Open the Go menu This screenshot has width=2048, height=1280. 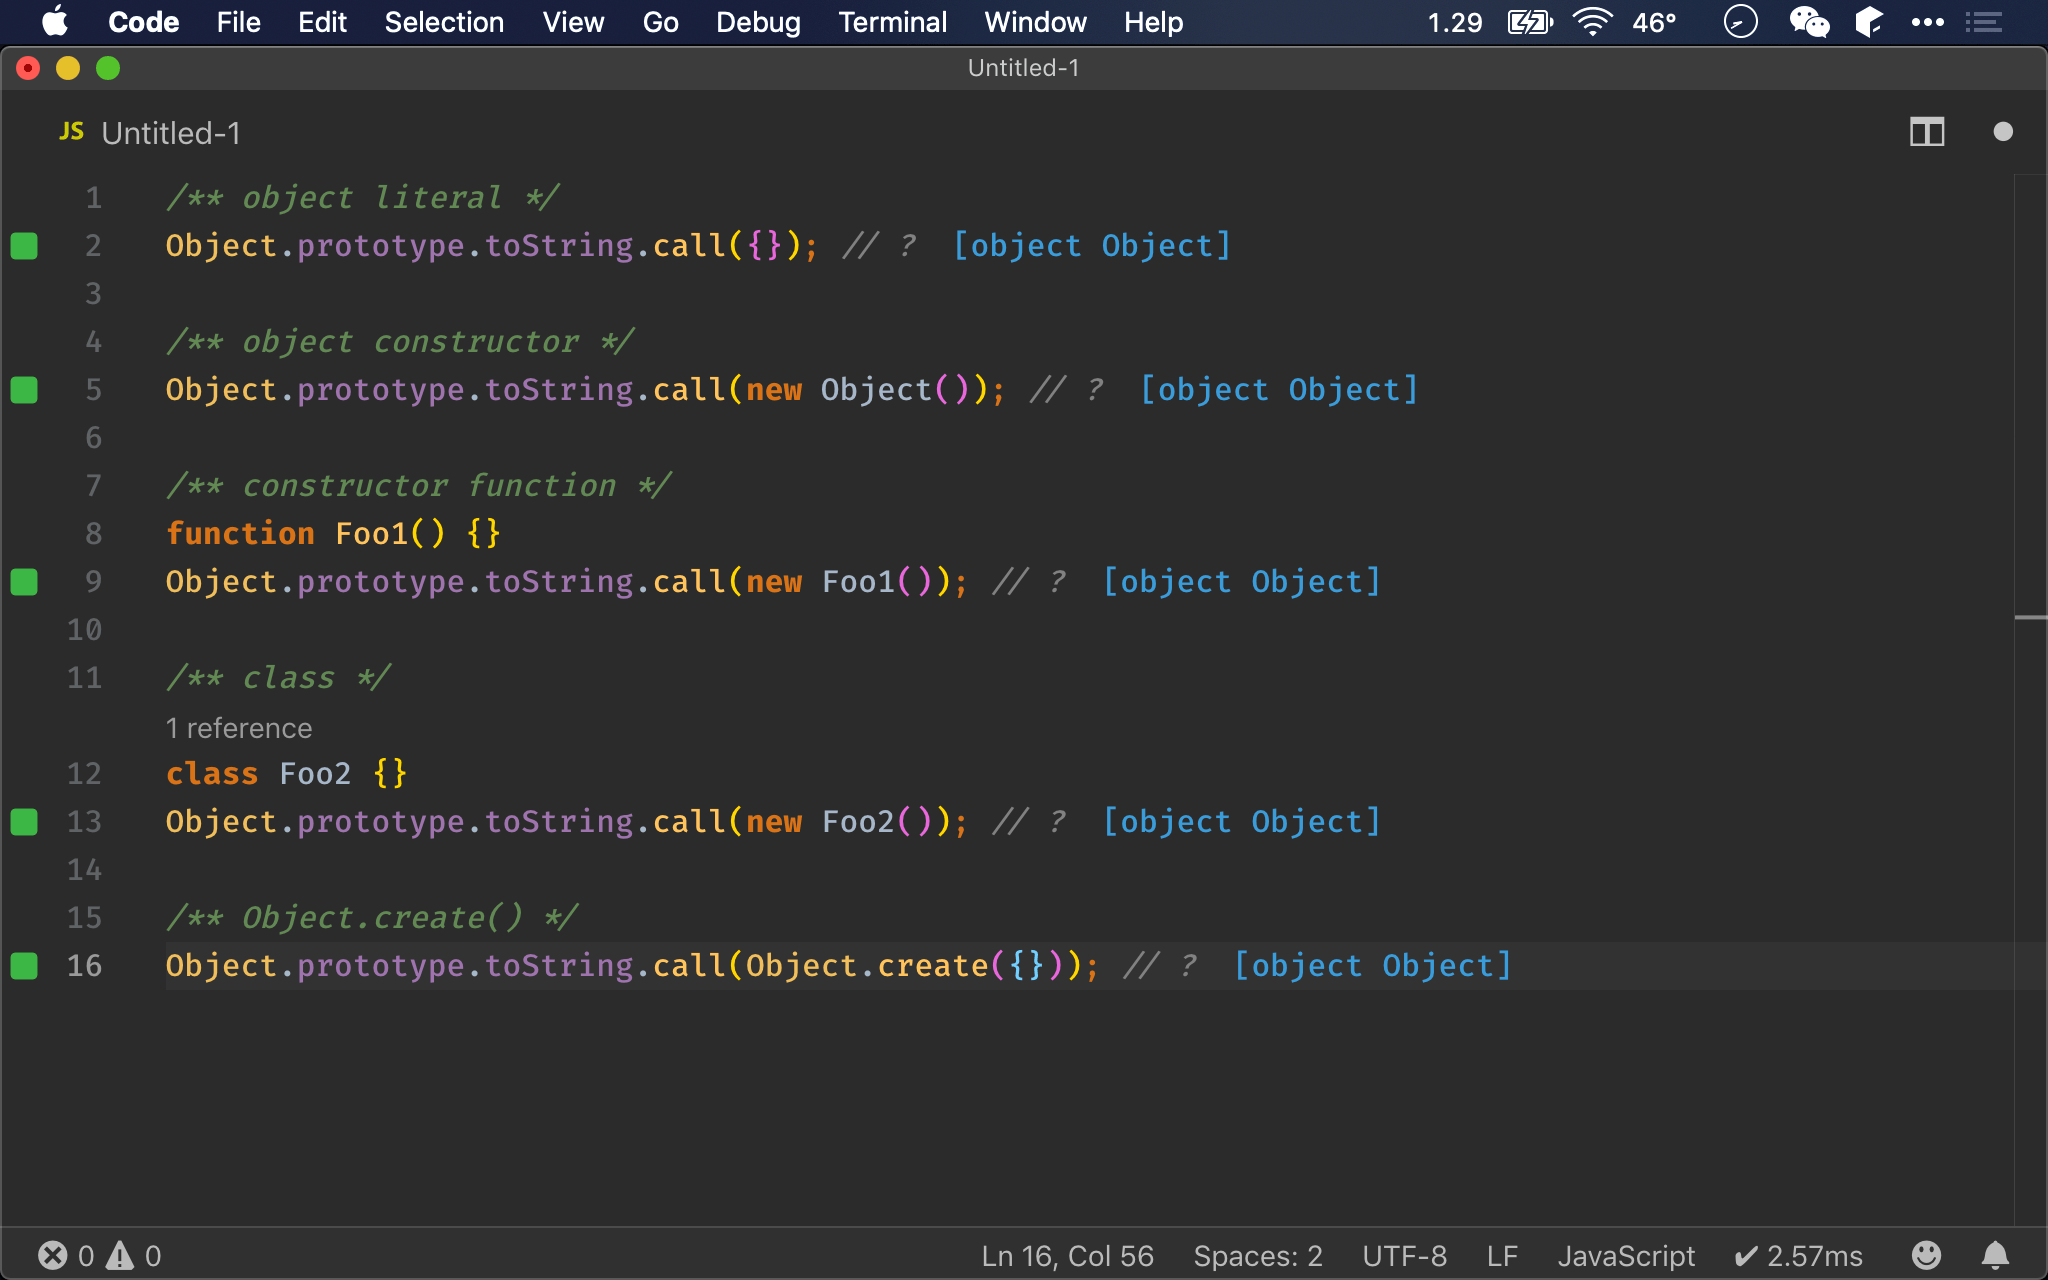pyautogui.click(x=661, y=22)
